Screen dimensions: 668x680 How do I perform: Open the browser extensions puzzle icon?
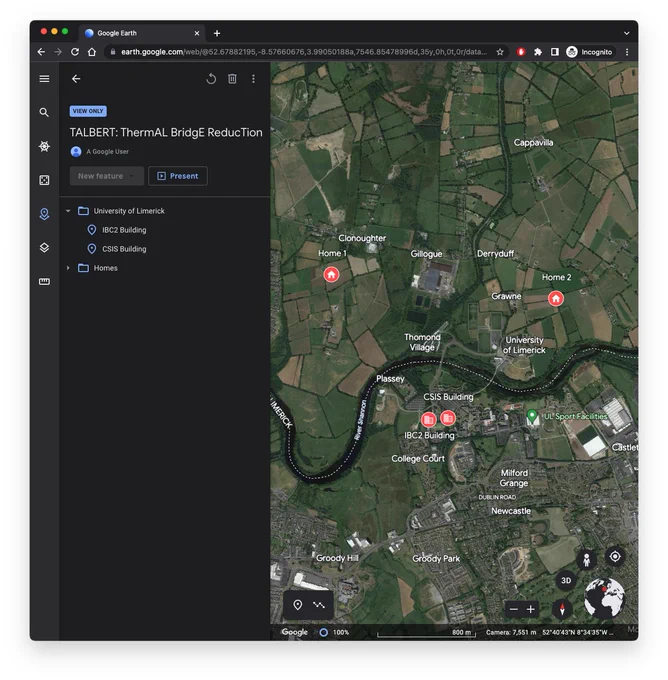[x=538, y=52]
